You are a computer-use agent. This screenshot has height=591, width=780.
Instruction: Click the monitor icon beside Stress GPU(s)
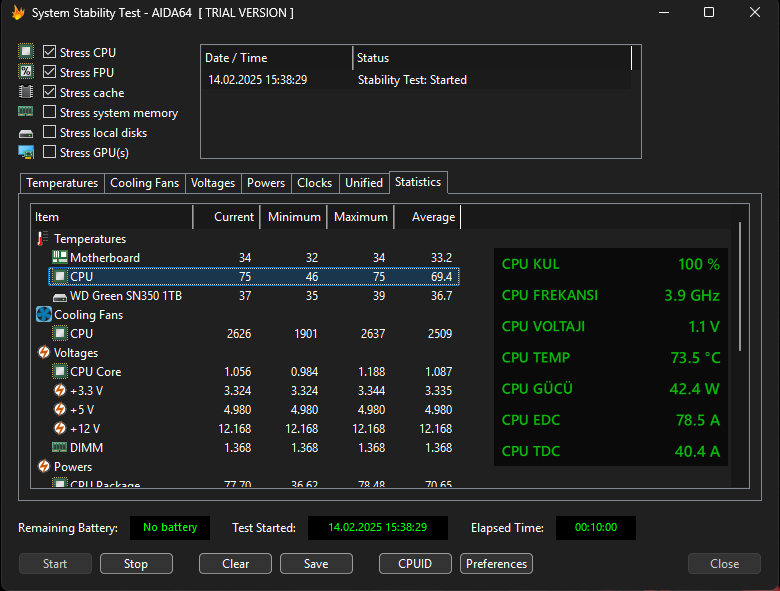pyautogui.click(x=26, y=152)
